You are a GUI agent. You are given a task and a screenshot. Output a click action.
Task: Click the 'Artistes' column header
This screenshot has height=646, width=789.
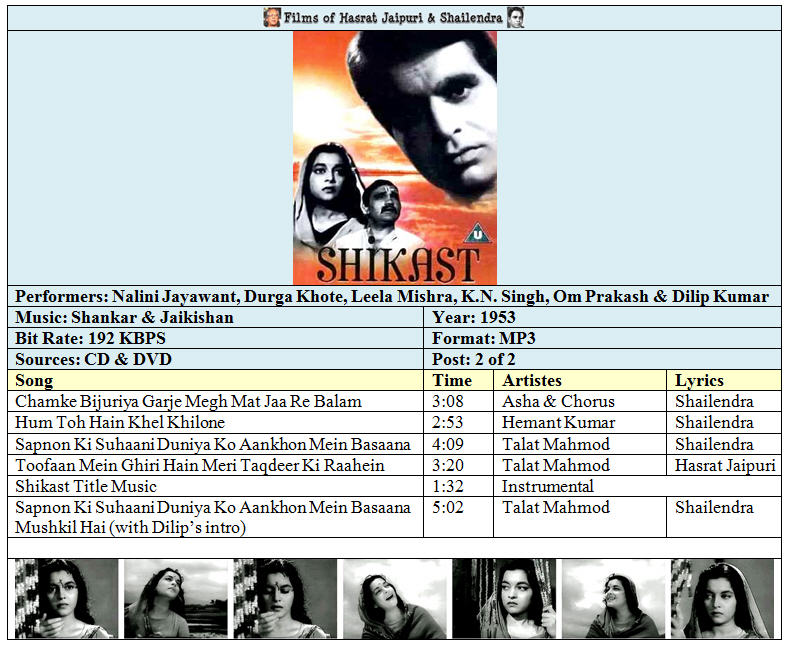pyautogui.click(x=580, y=380)
